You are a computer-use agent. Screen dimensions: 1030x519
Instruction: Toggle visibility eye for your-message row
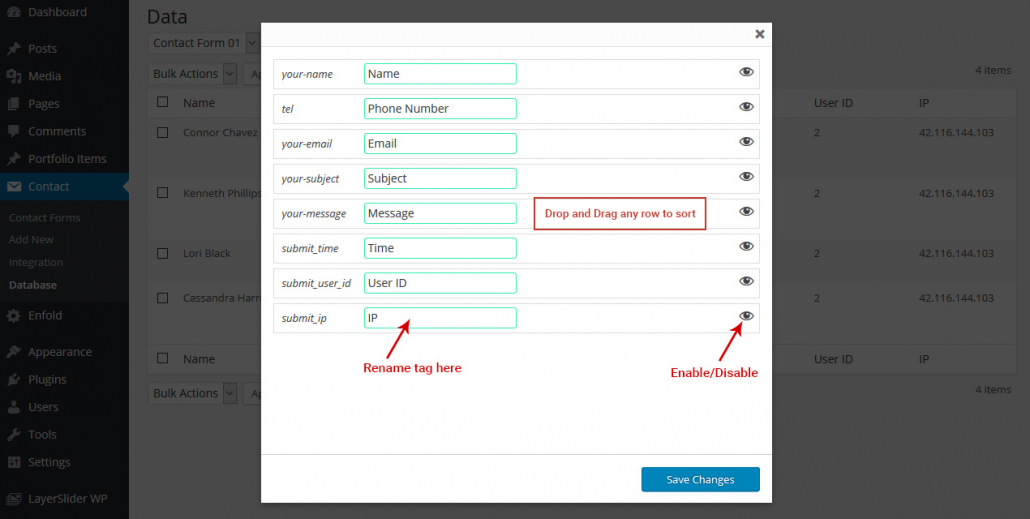[x=746, y=212]
